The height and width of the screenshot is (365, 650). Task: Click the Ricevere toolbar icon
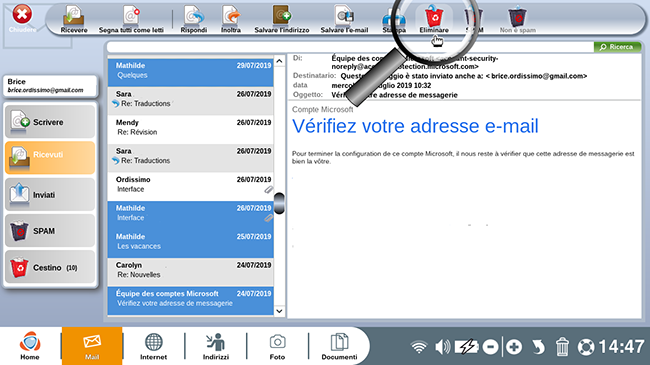(74, 19)
